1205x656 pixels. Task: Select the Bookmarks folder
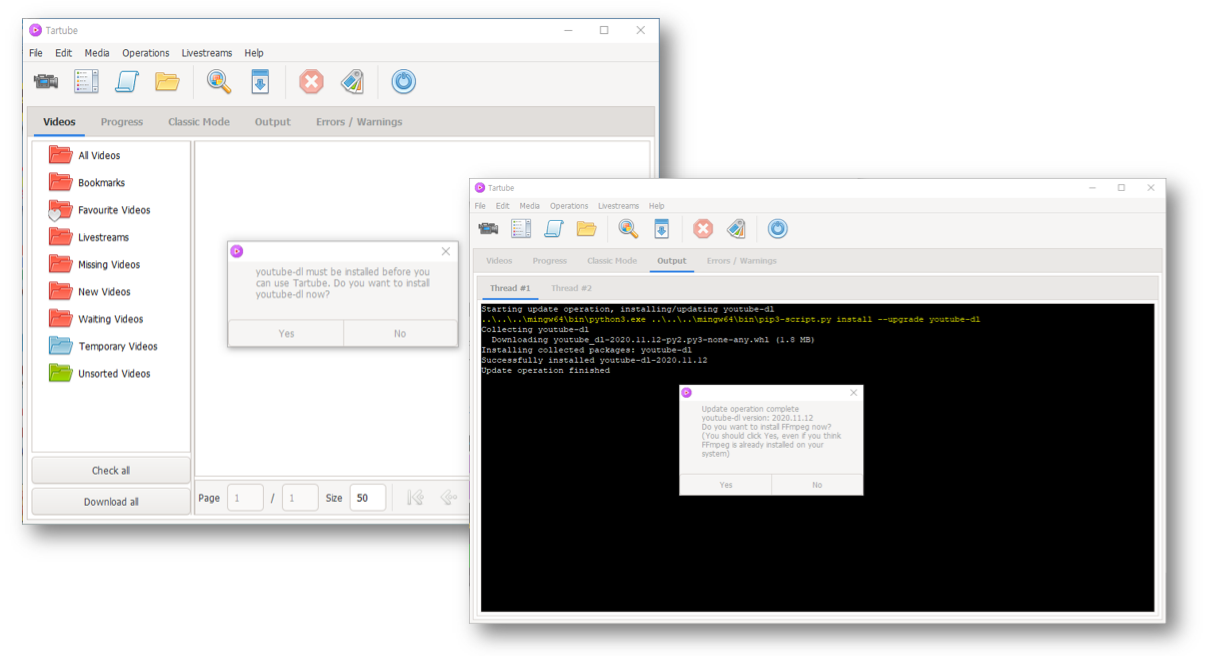click(101, 182)
